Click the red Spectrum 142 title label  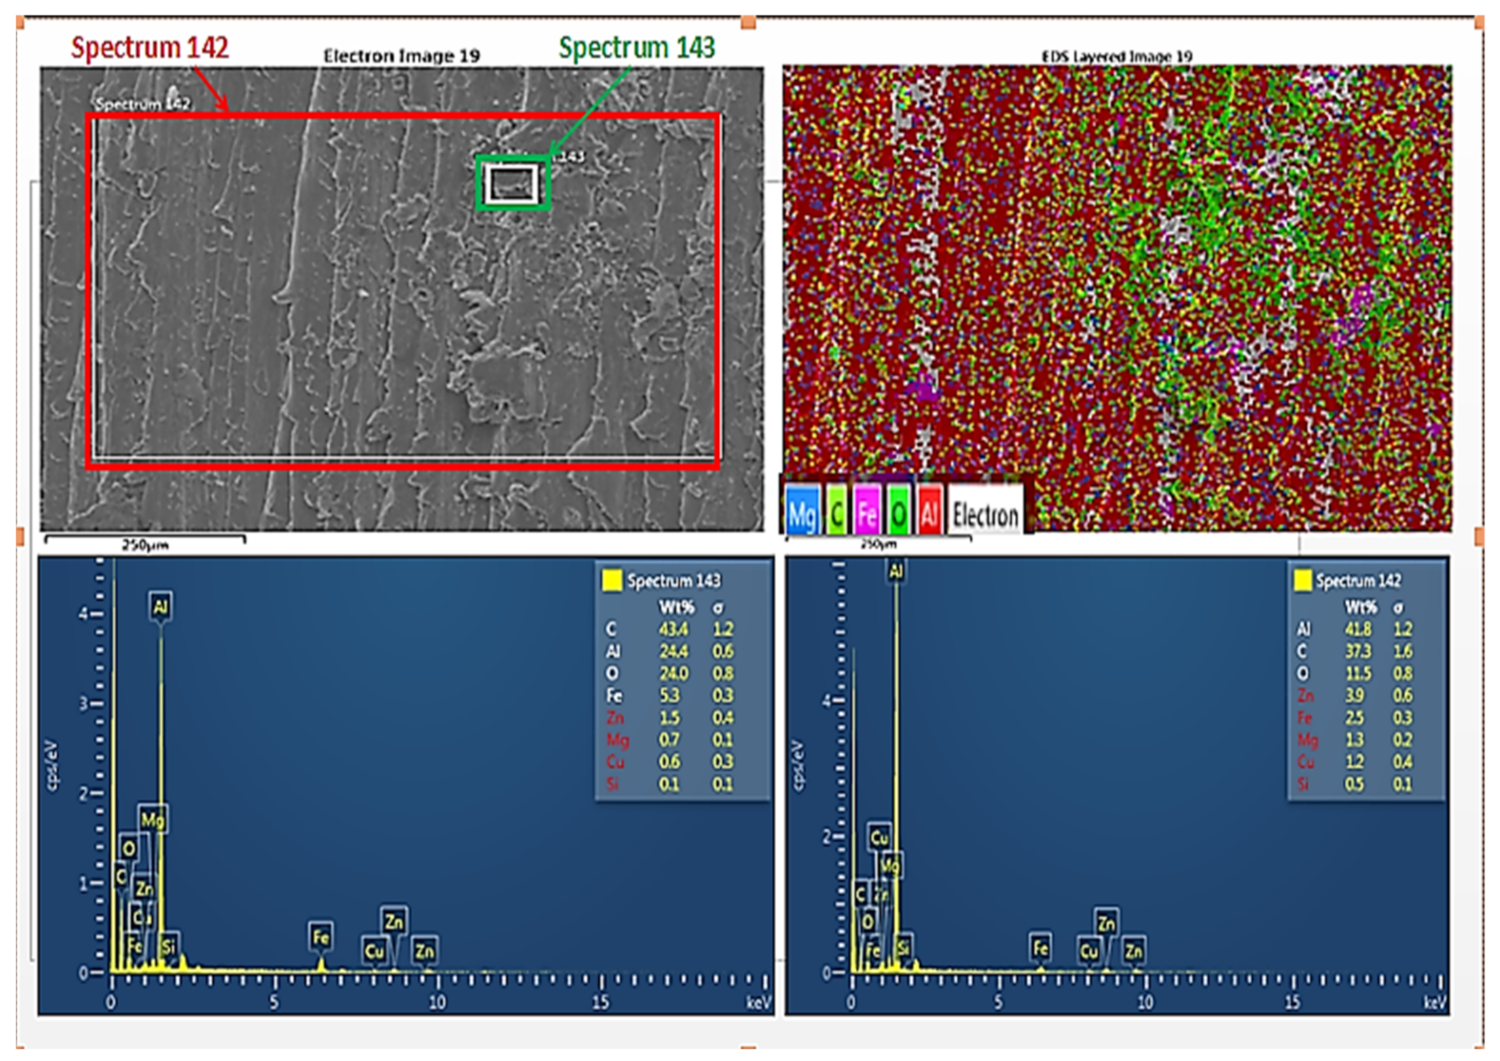[x=150, y=47]
